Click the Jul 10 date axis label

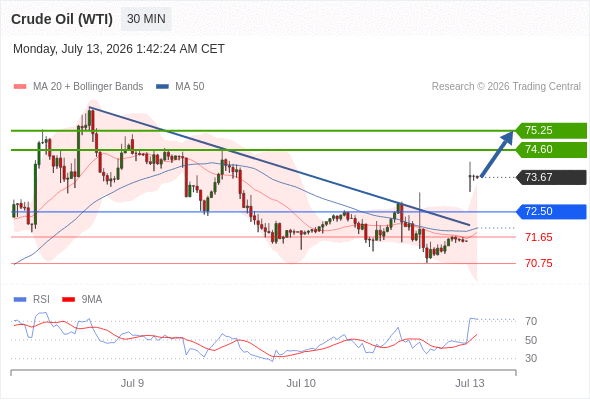pyautogui.click(x=301, y=383)
